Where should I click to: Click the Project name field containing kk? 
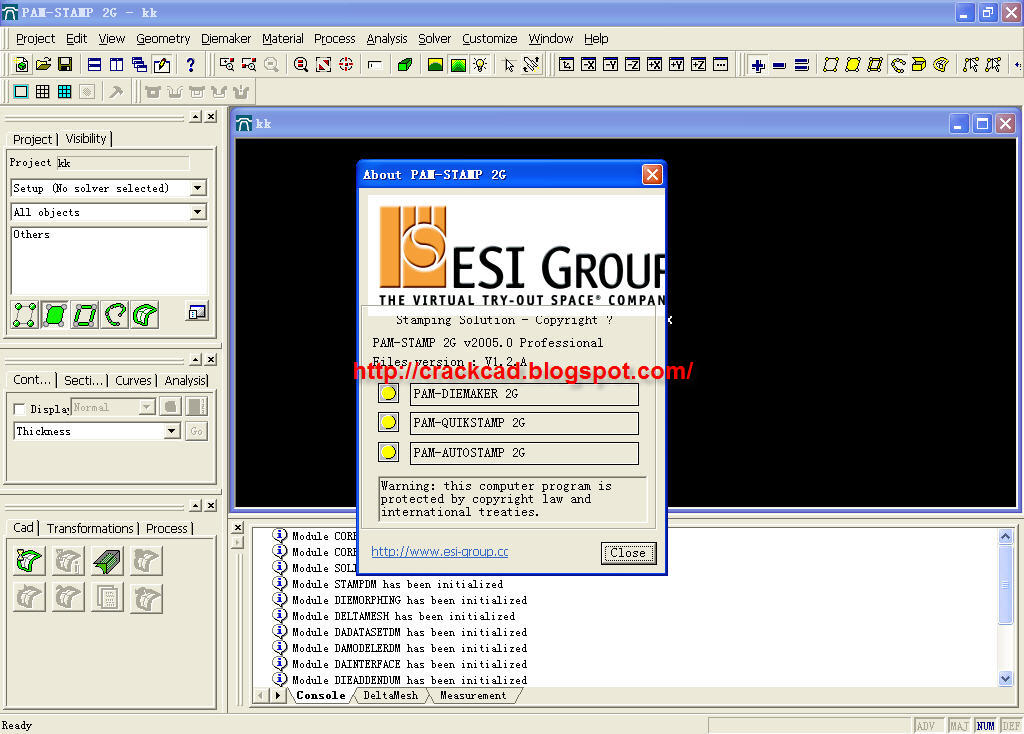pyautogui.click(x=123, y=163)
